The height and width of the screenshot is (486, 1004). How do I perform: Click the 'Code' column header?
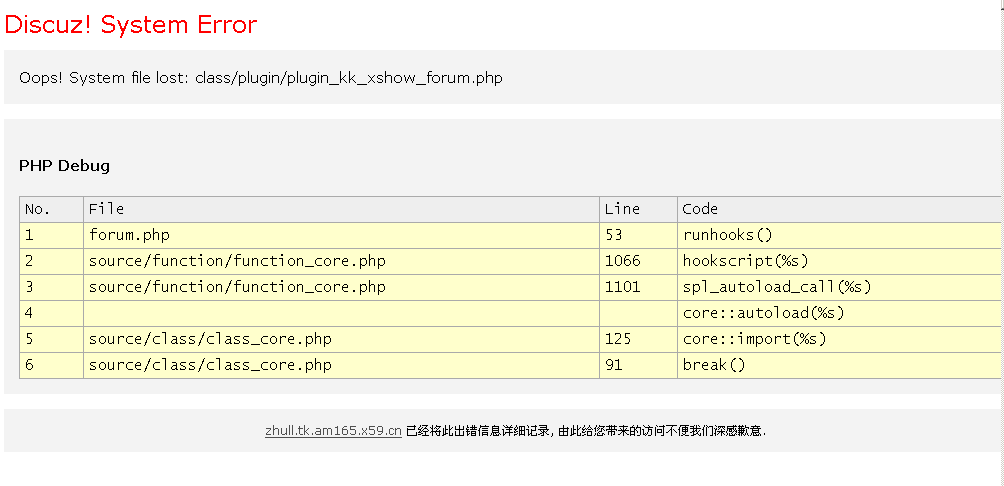tap(839, 209)
